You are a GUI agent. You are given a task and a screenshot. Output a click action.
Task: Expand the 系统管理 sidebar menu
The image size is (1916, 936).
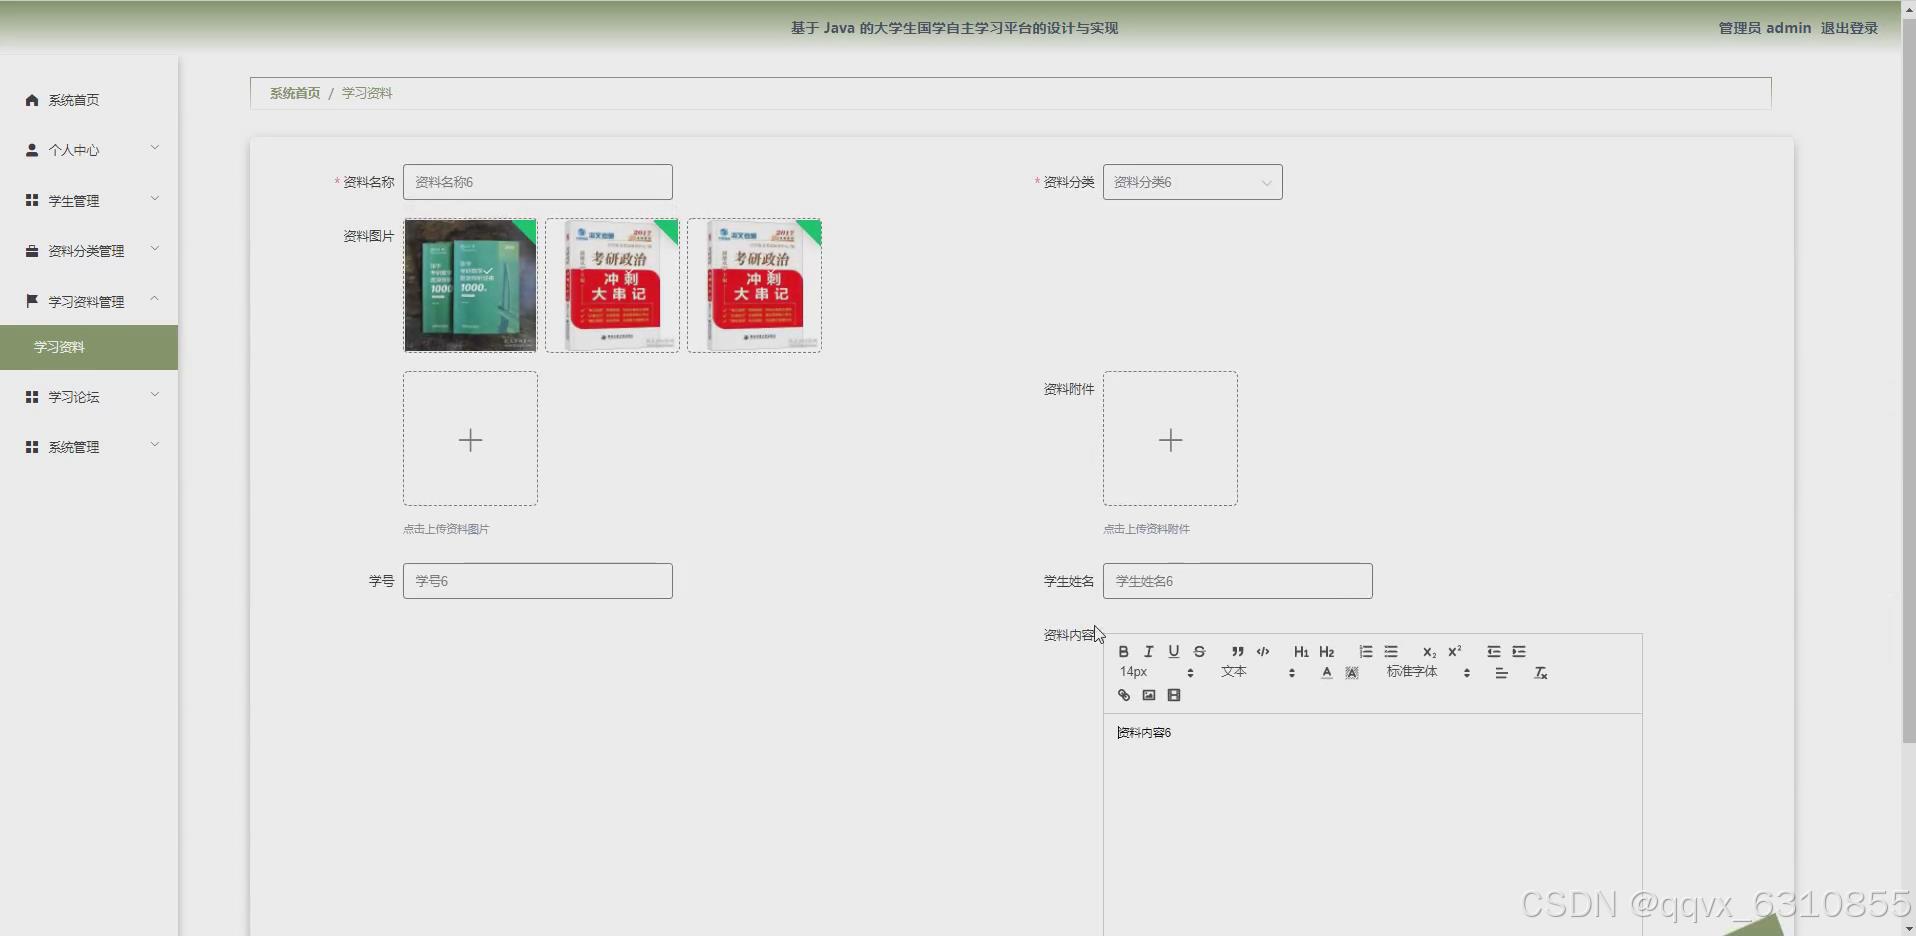point(89,447)
